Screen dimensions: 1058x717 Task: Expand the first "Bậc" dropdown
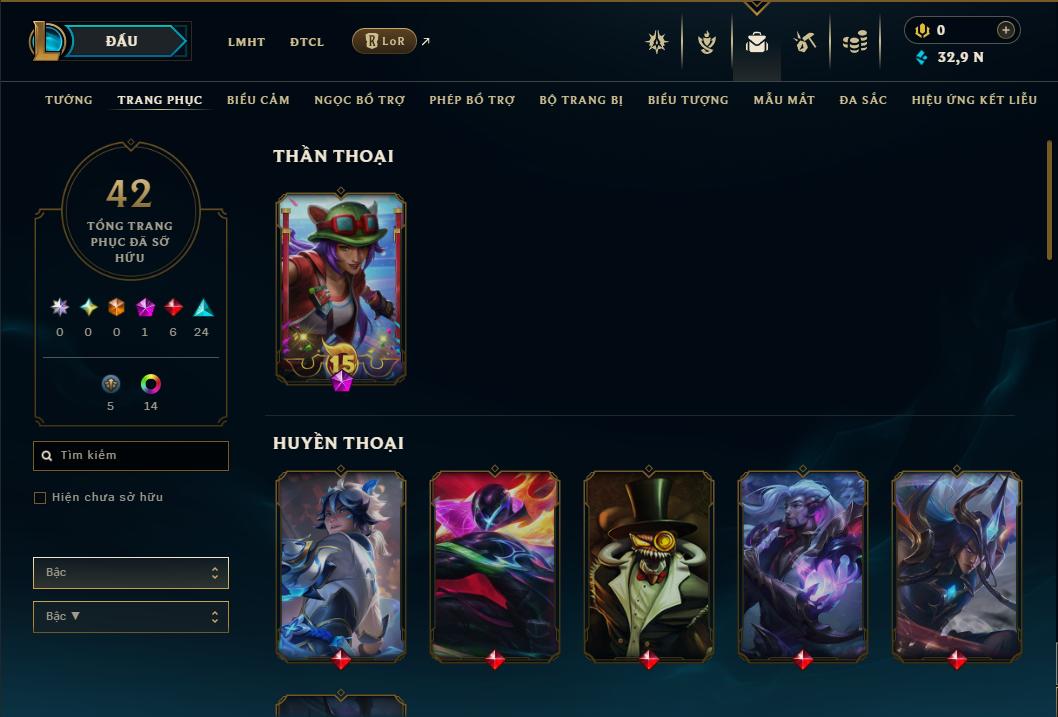tap(131, 573)
